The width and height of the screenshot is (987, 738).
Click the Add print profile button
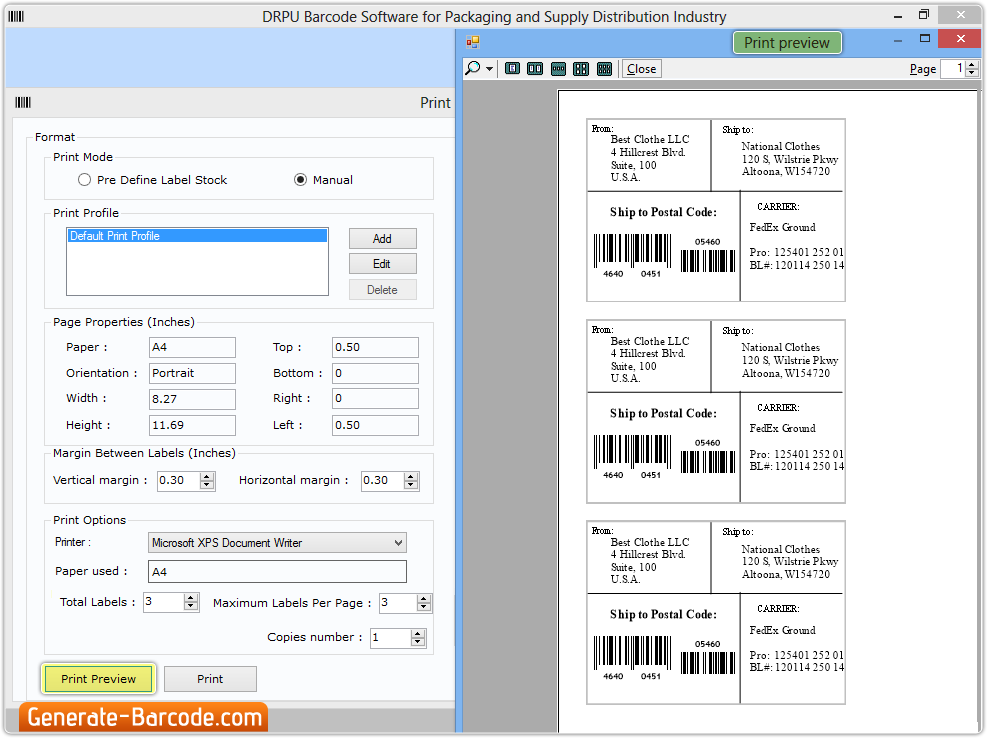pos(383,239)
